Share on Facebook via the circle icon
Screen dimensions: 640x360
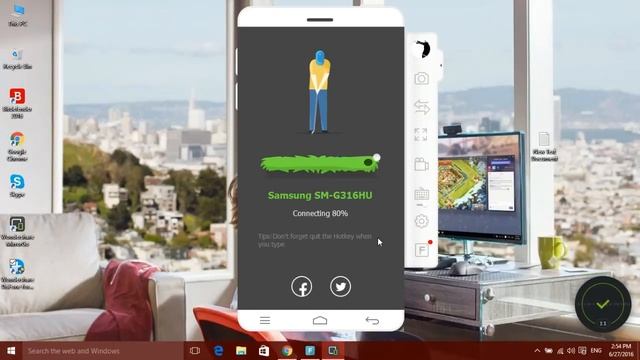(302, 286)
